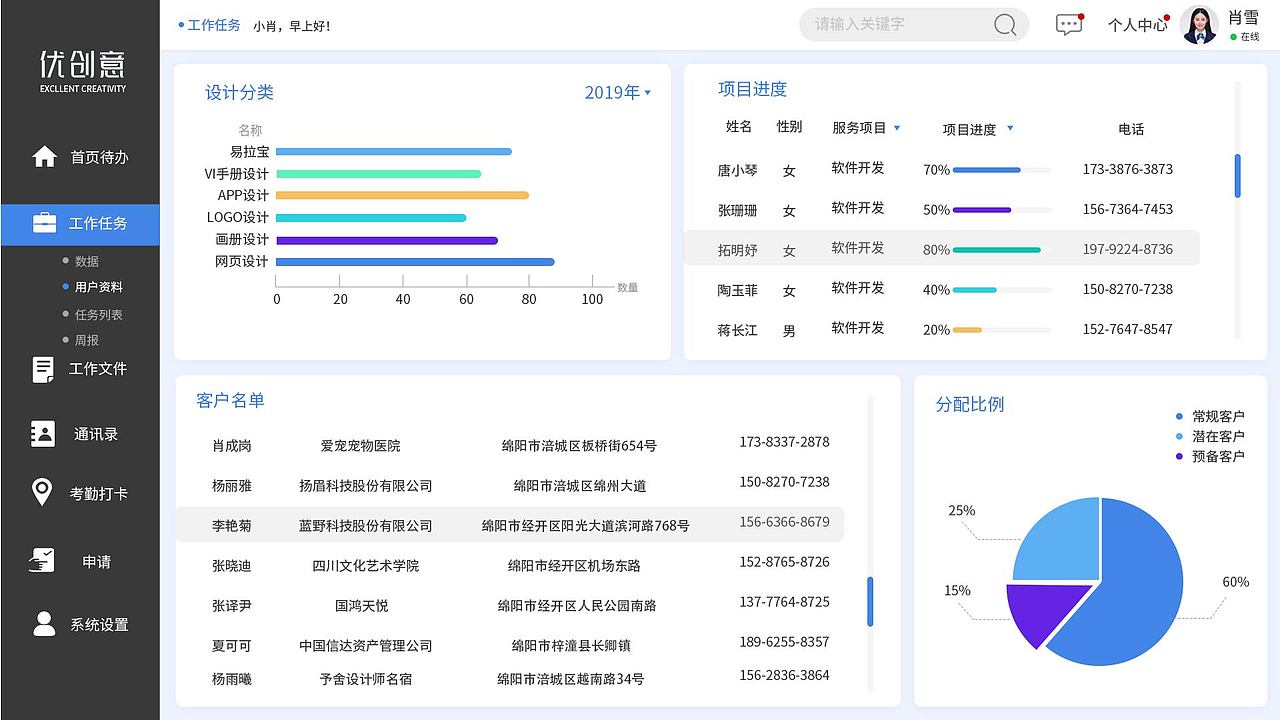The image size is (1280, 720).
Task: Click the contacts icon for 通讯录
Action: point(43,434)
